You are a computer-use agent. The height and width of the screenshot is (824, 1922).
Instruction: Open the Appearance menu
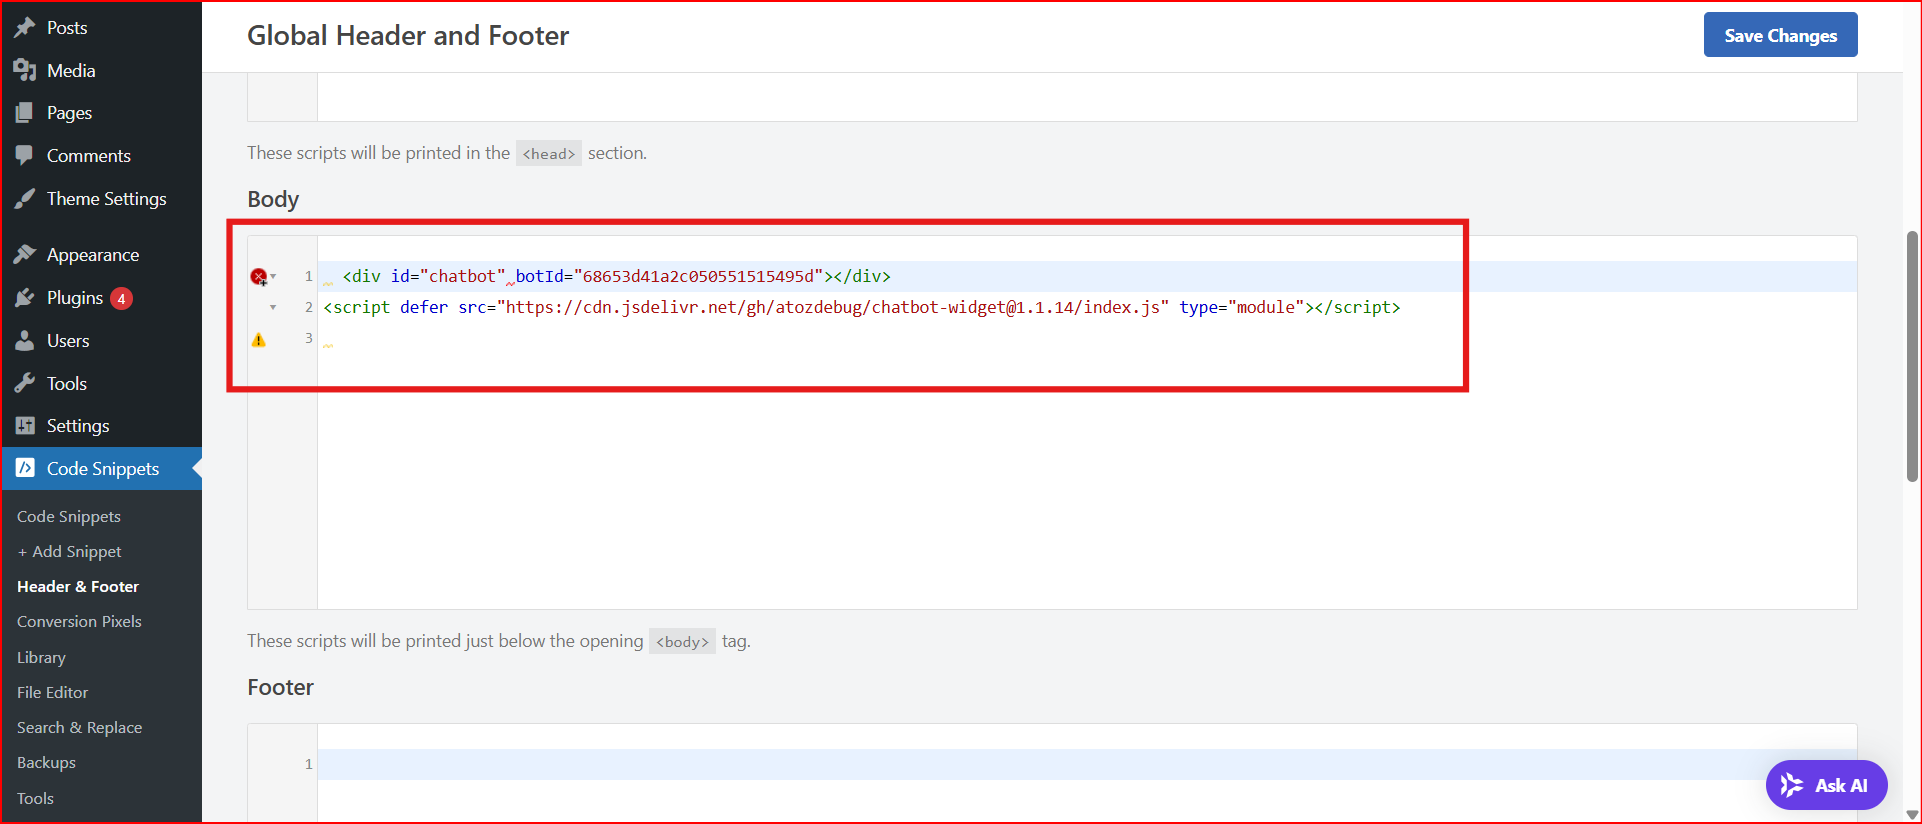(x=101, y=254)
